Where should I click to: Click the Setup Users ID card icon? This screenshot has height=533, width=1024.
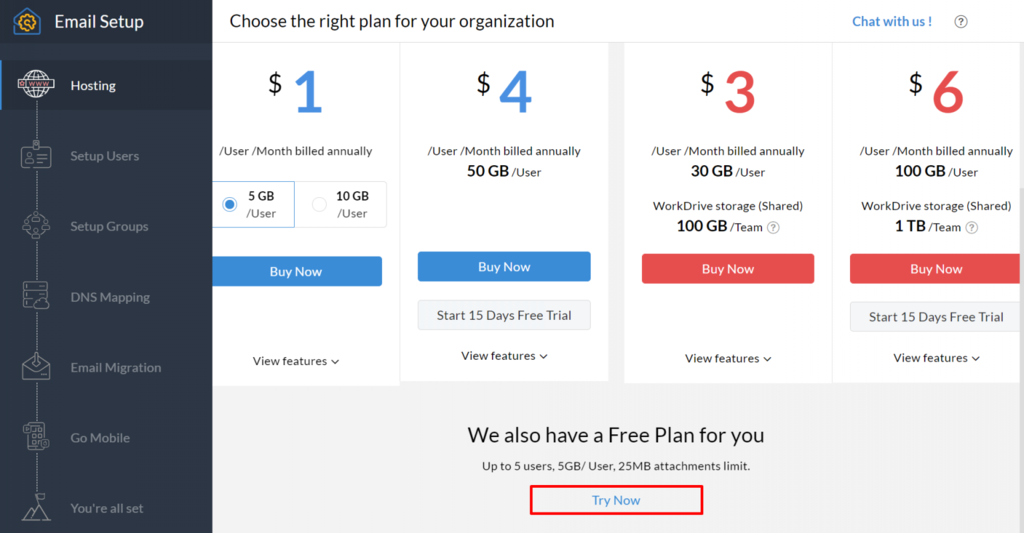click(x=37, y=156)
